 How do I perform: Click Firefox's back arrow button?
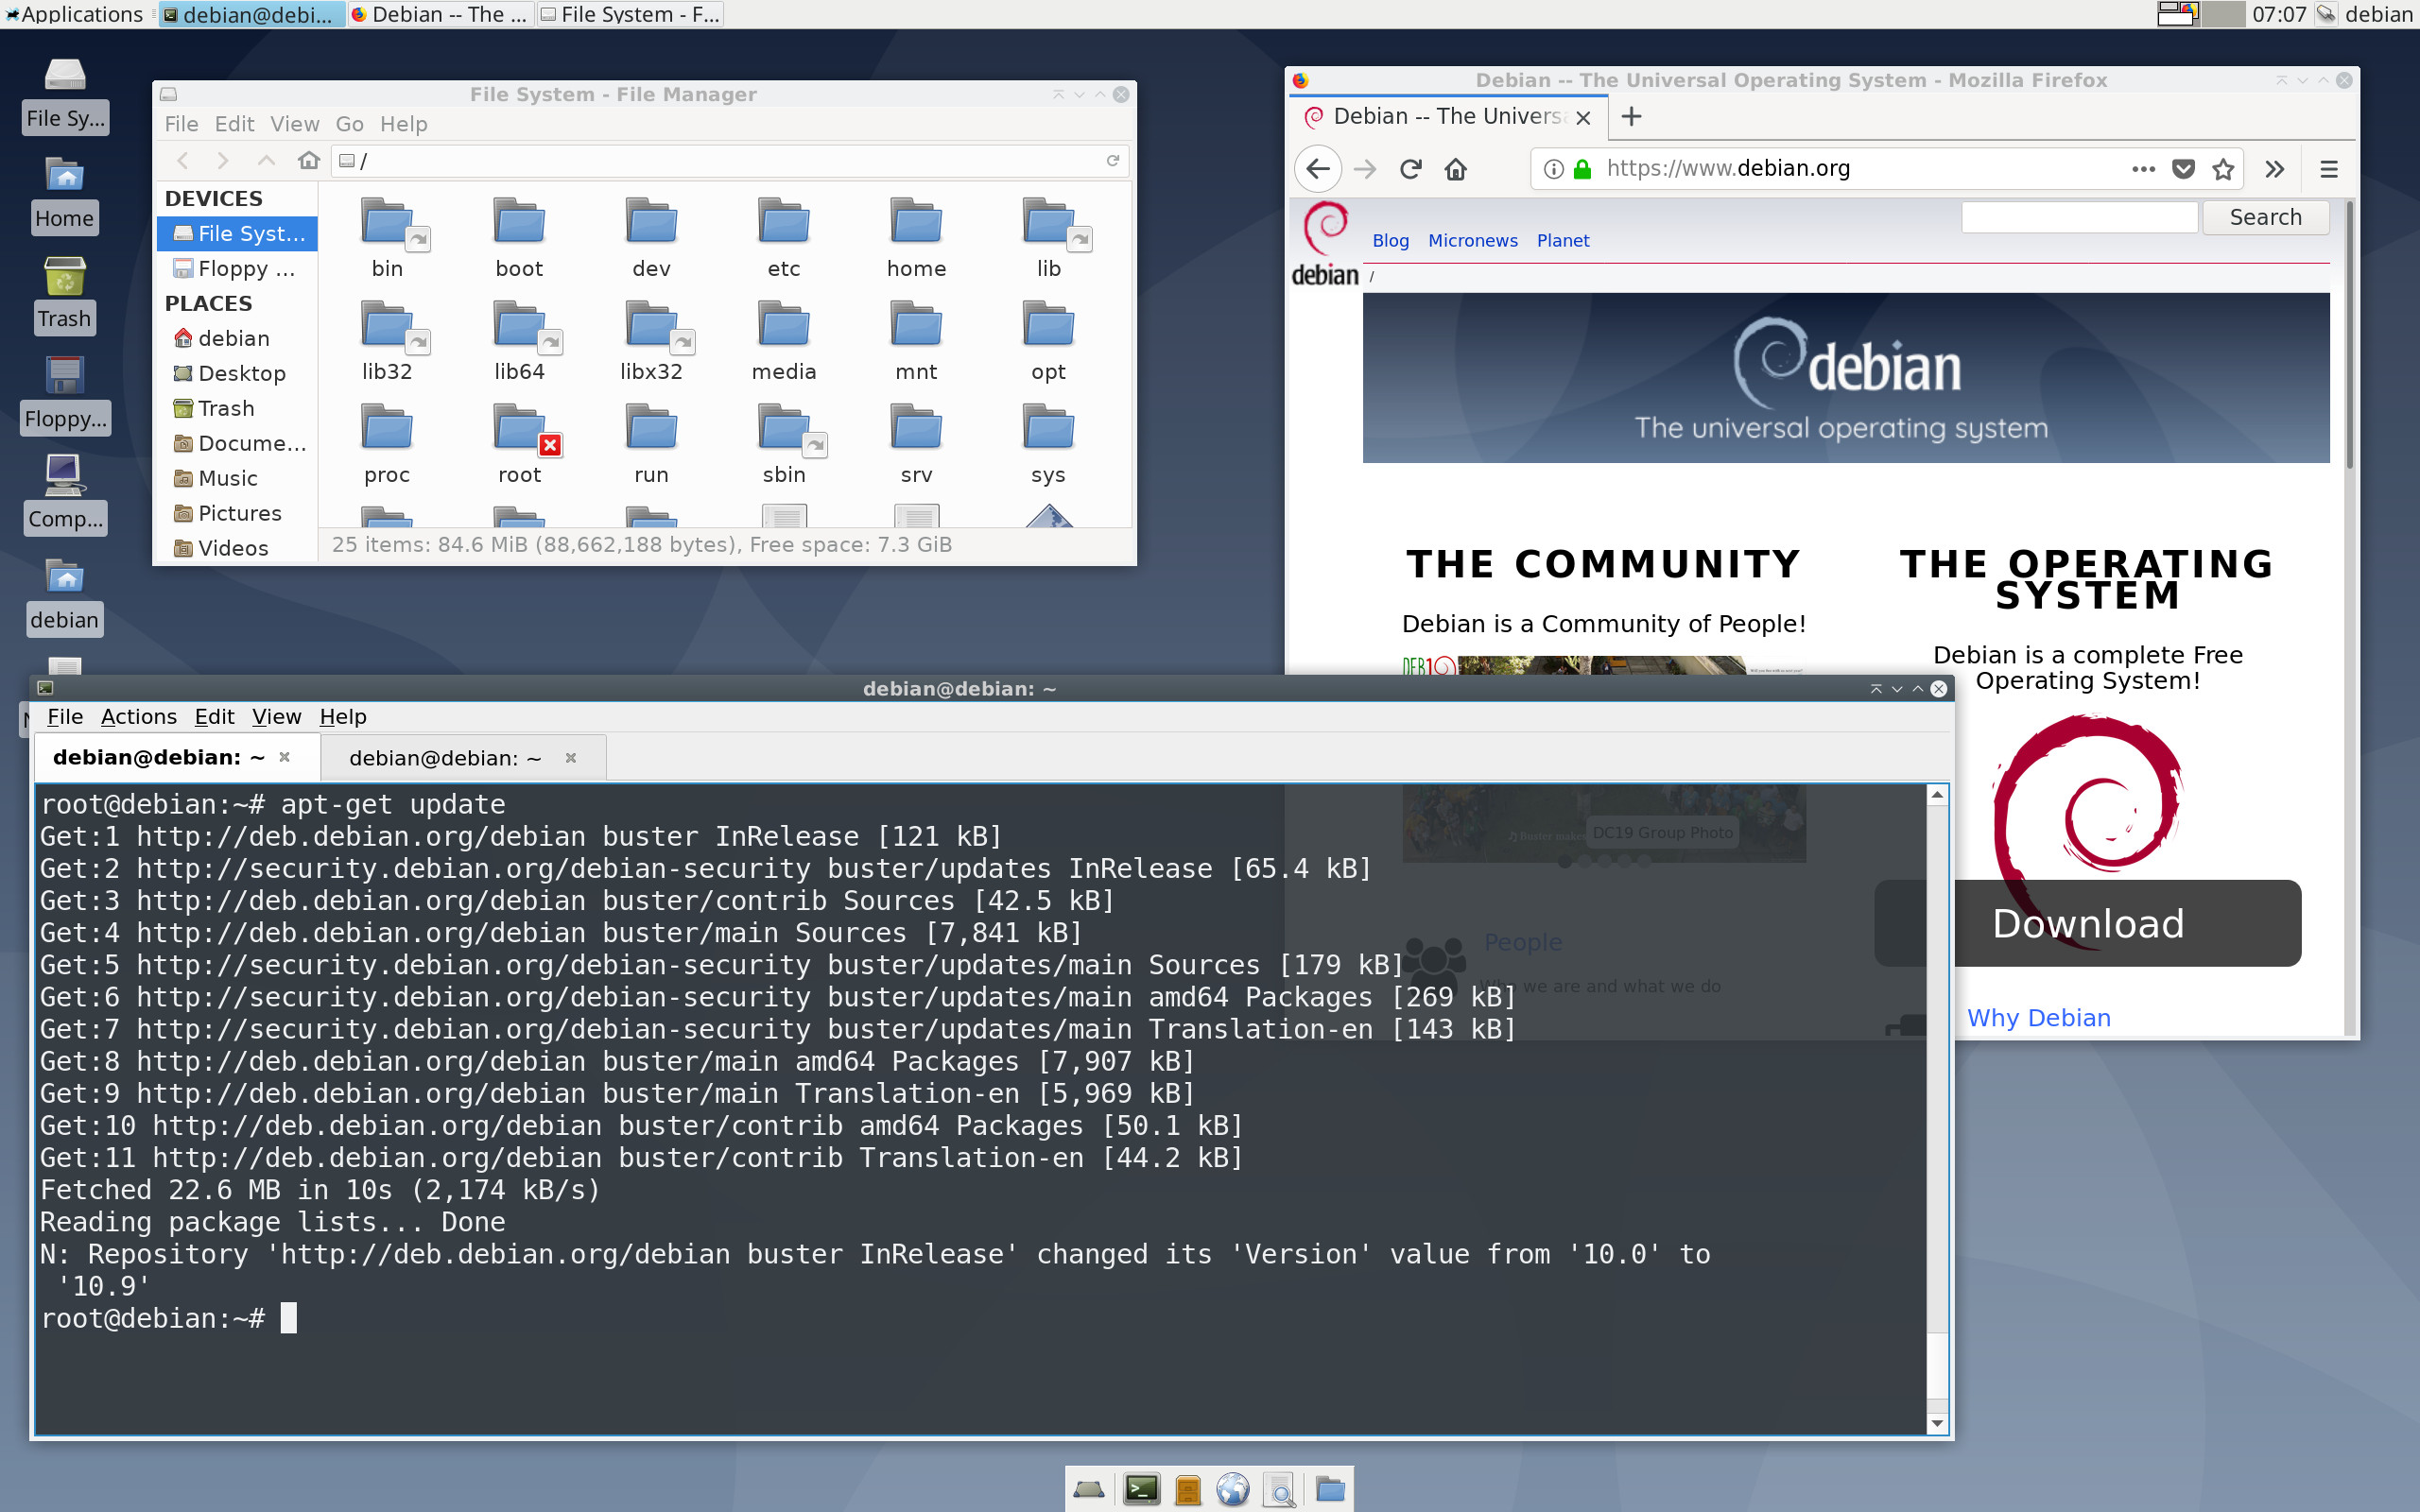click(x=1318, y=169)
